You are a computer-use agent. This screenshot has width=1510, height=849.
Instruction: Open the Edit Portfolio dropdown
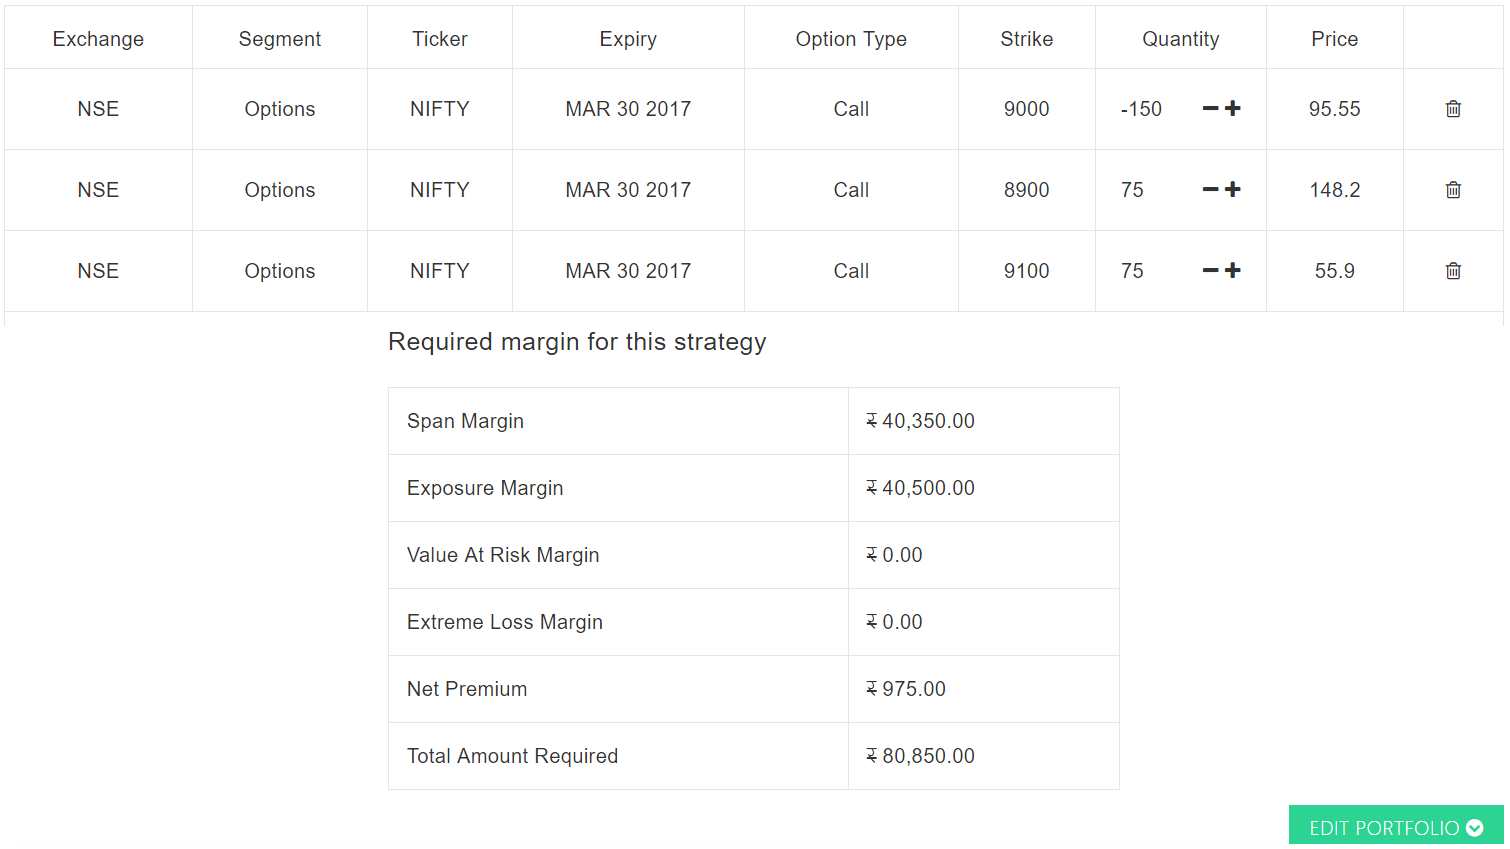click(1396, 827)
